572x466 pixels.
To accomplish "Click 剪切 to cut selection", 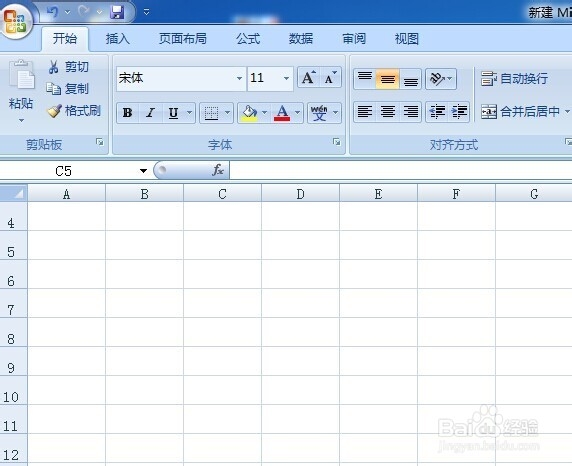I will point(68,67).
